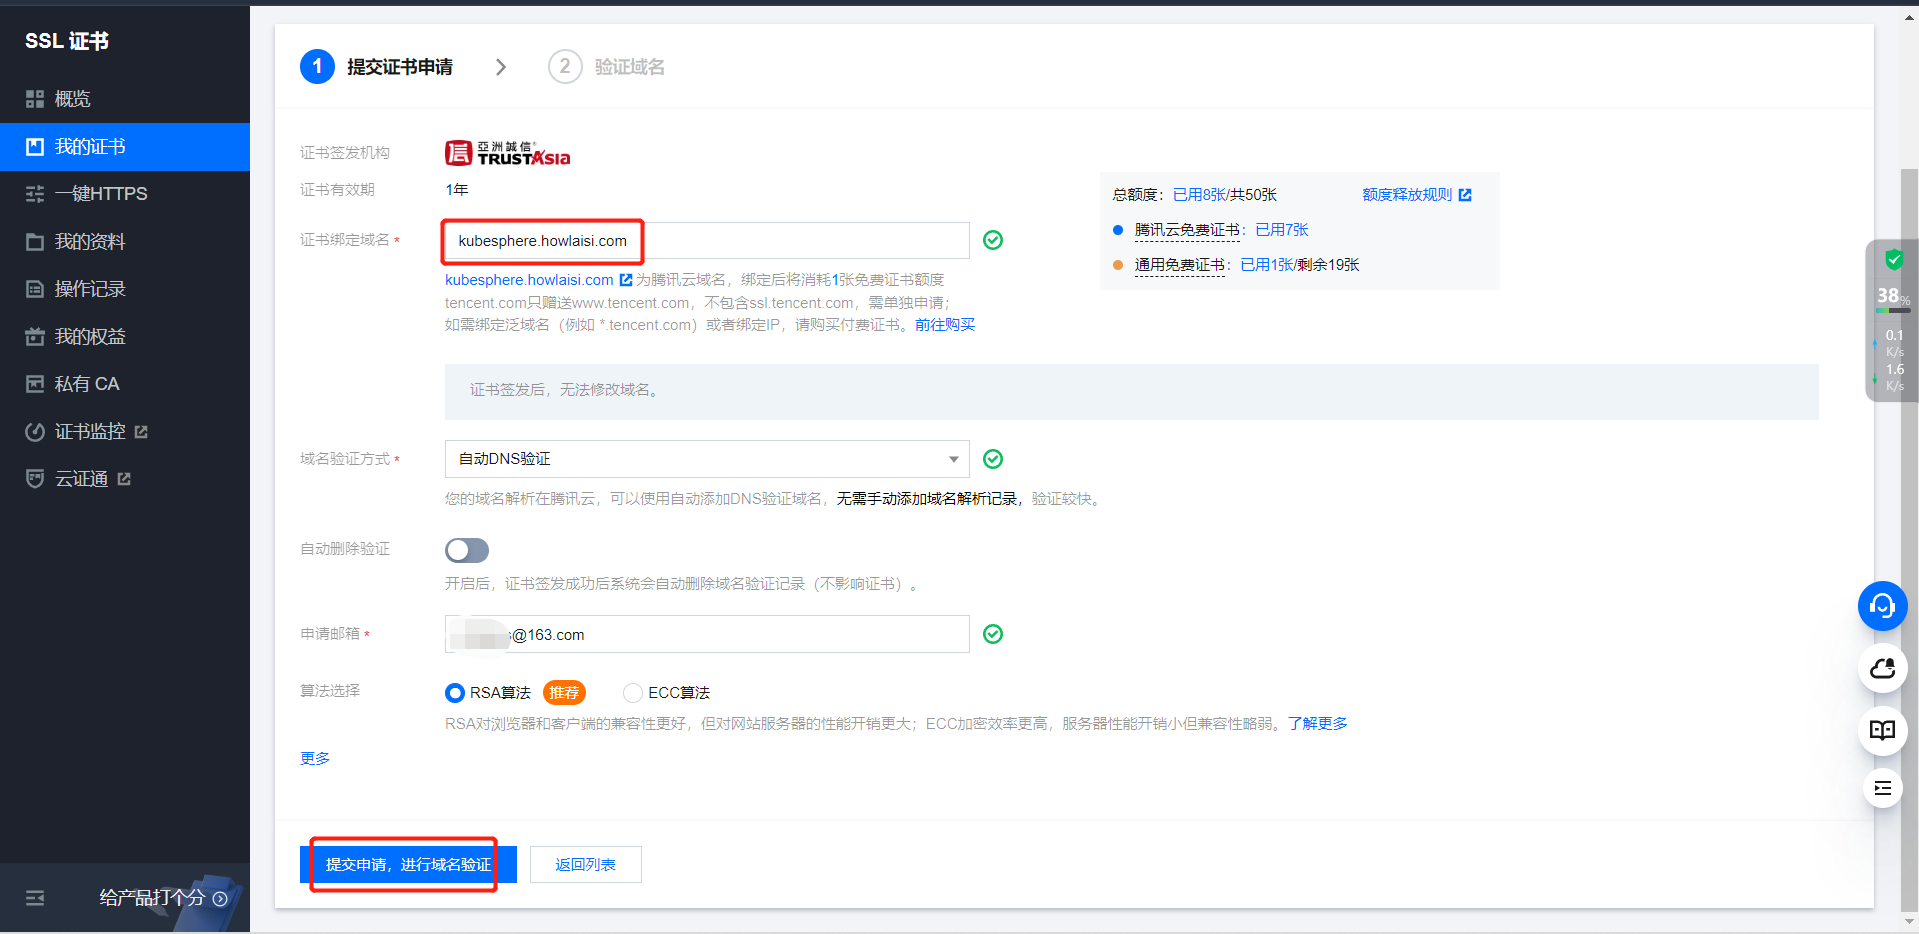Click the list menu floating icon
The image size is (1919, 934).
(1882, 788)
